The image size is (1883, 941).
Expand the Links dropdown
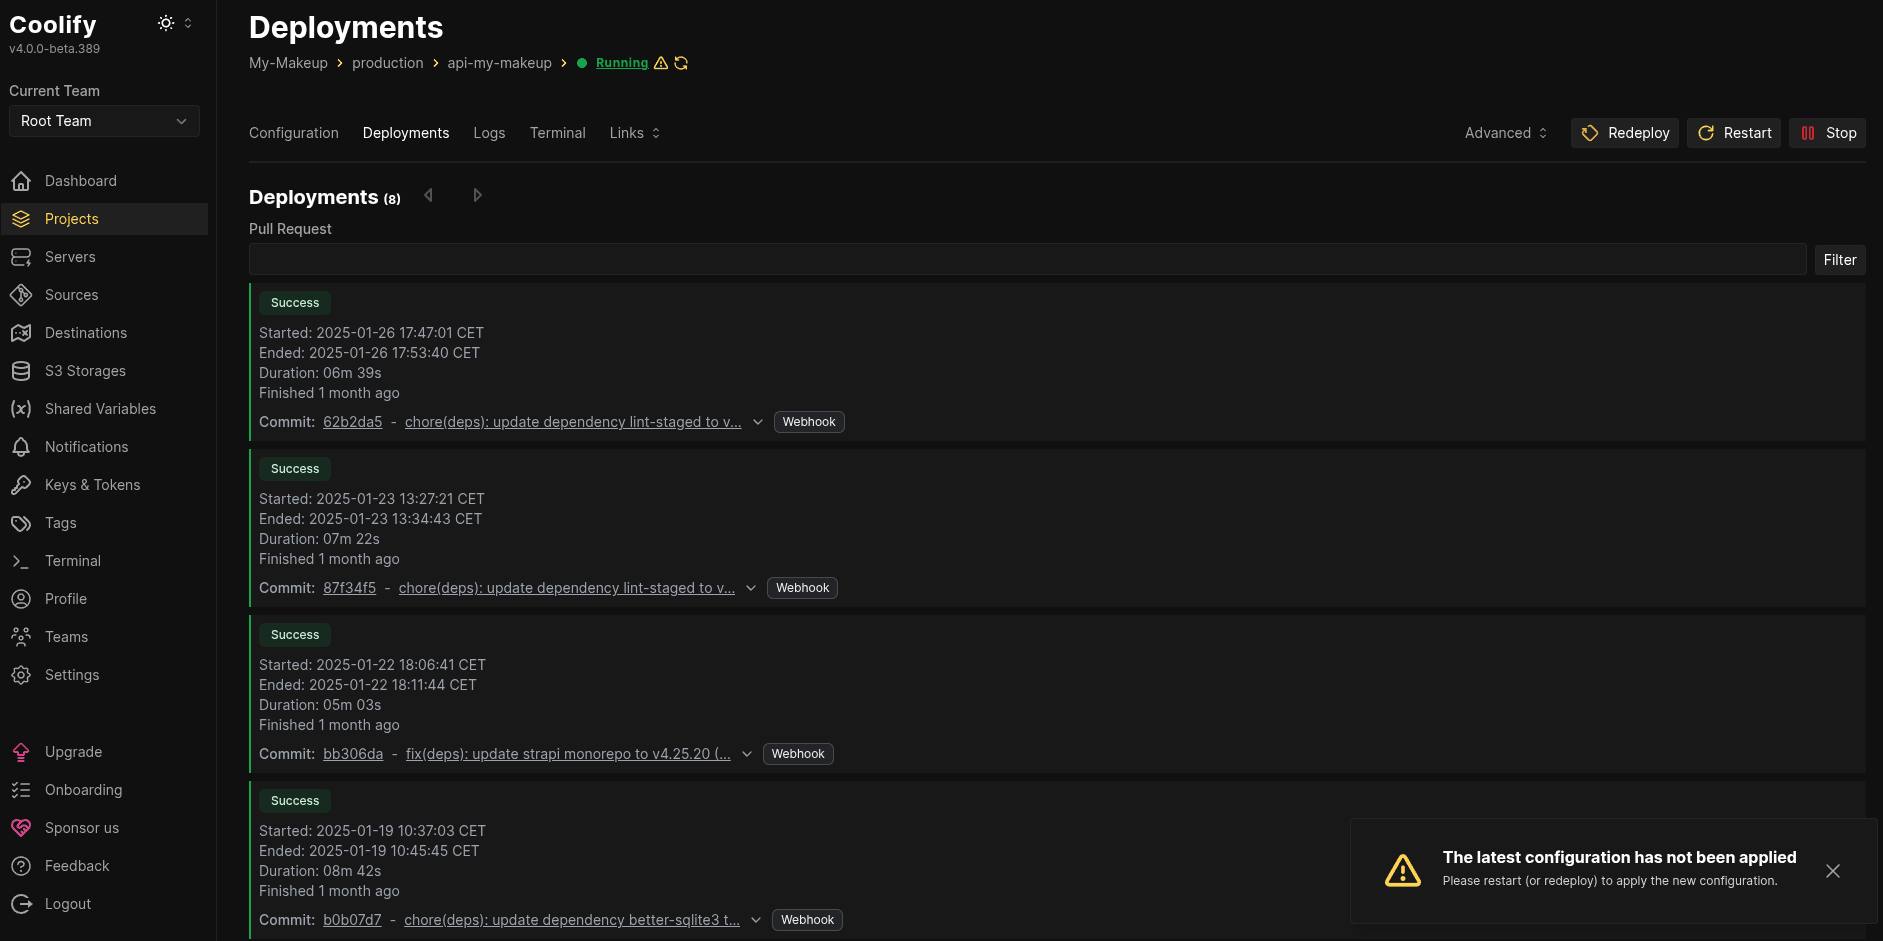(x=635, y=133)
